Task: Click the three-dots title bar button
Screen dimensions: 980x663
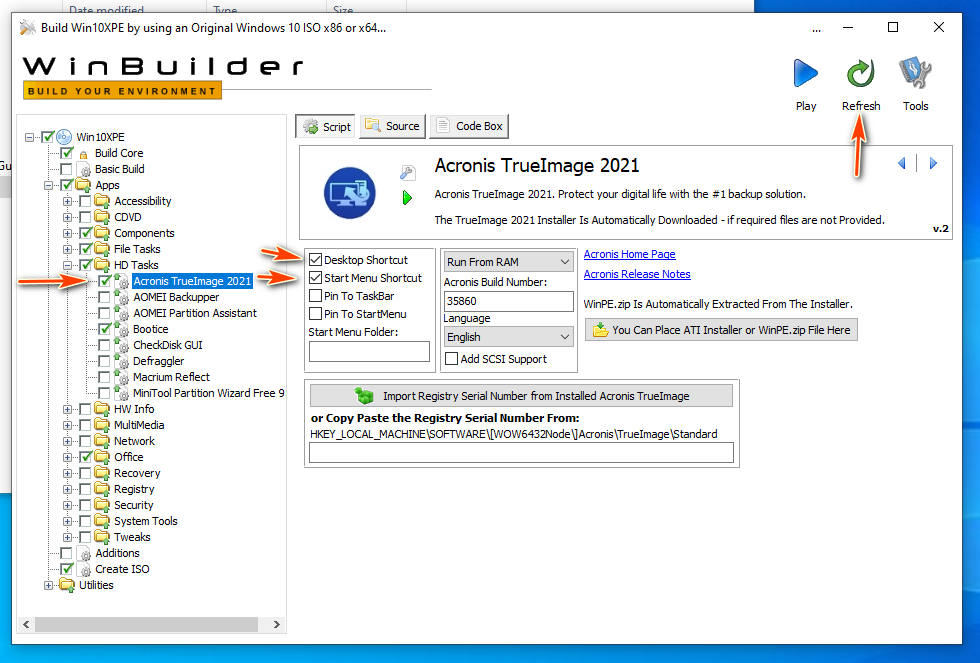Action: tap(816, 29)
